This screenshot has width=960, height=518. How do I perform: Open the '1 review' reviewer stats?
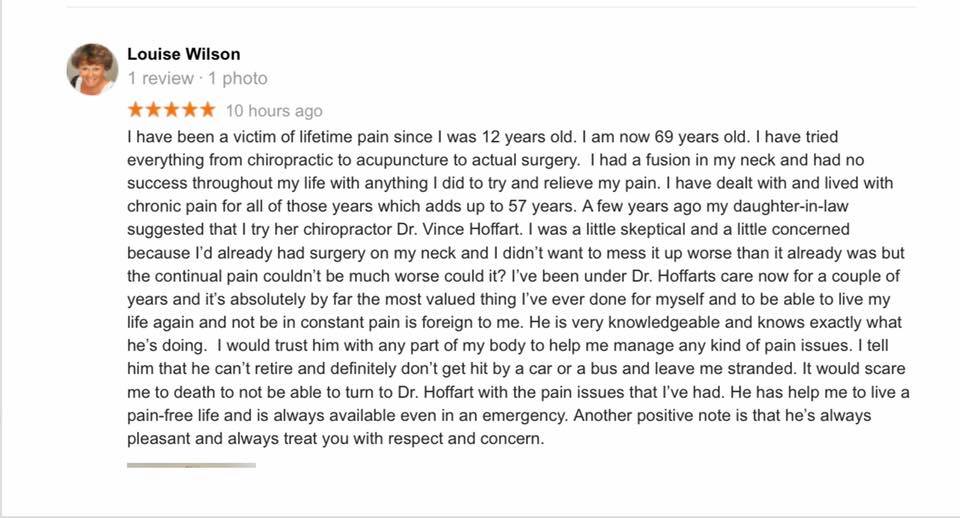(160, 78)
